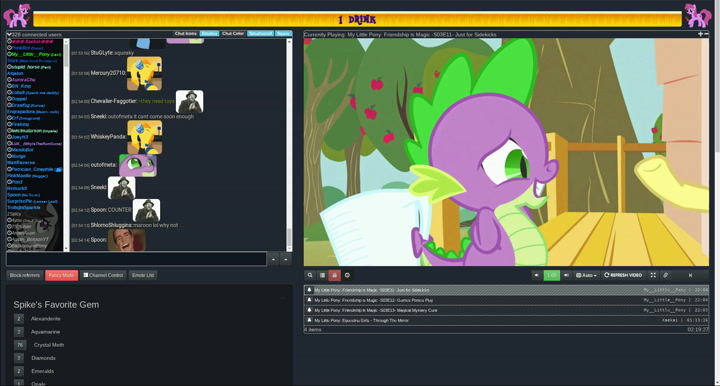
Task: Select Equestria Girls Through The Mirror item
Action: (x=506, y=320)
